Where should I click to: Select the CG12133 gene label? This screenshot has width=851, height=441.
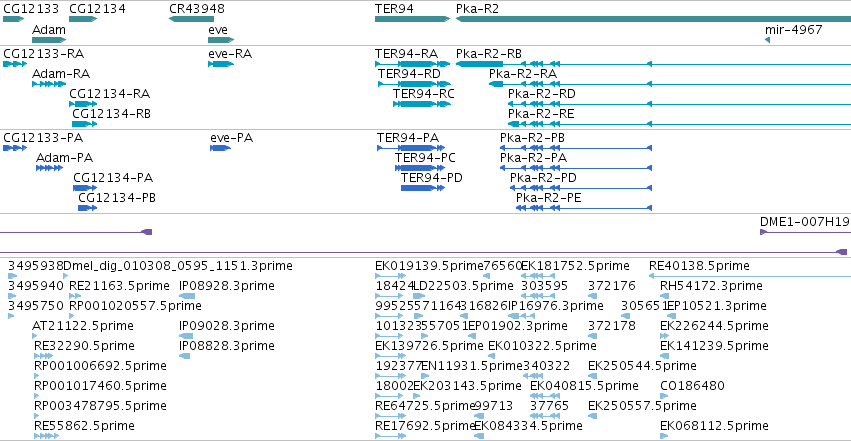click(31, 9)
